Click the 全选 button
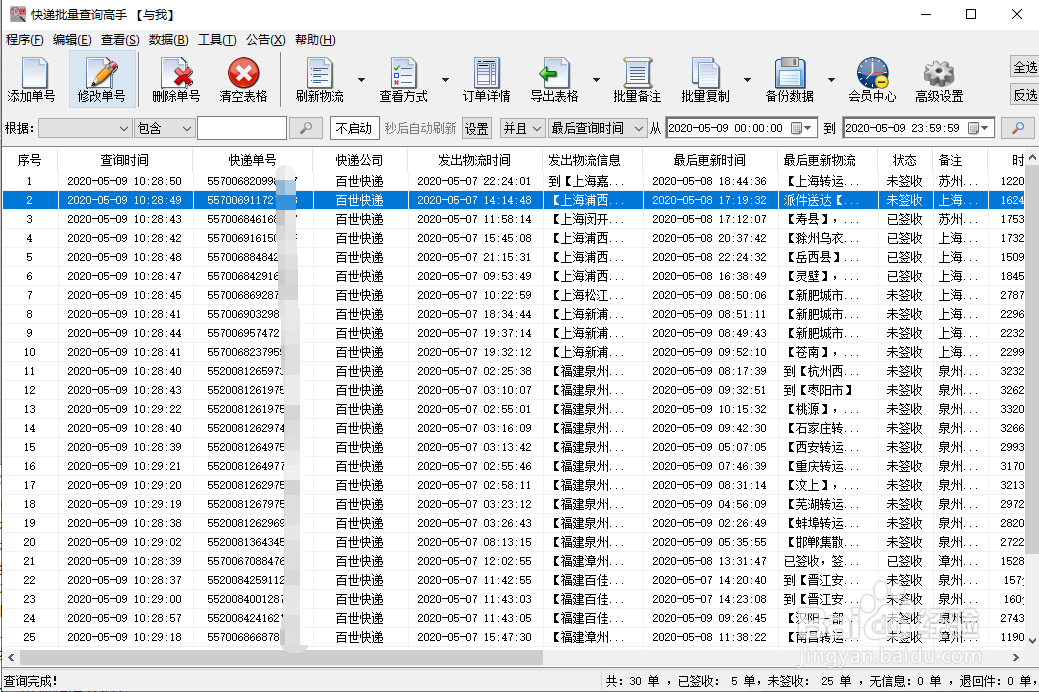The image size is (1039, 692). (1024, 67)
